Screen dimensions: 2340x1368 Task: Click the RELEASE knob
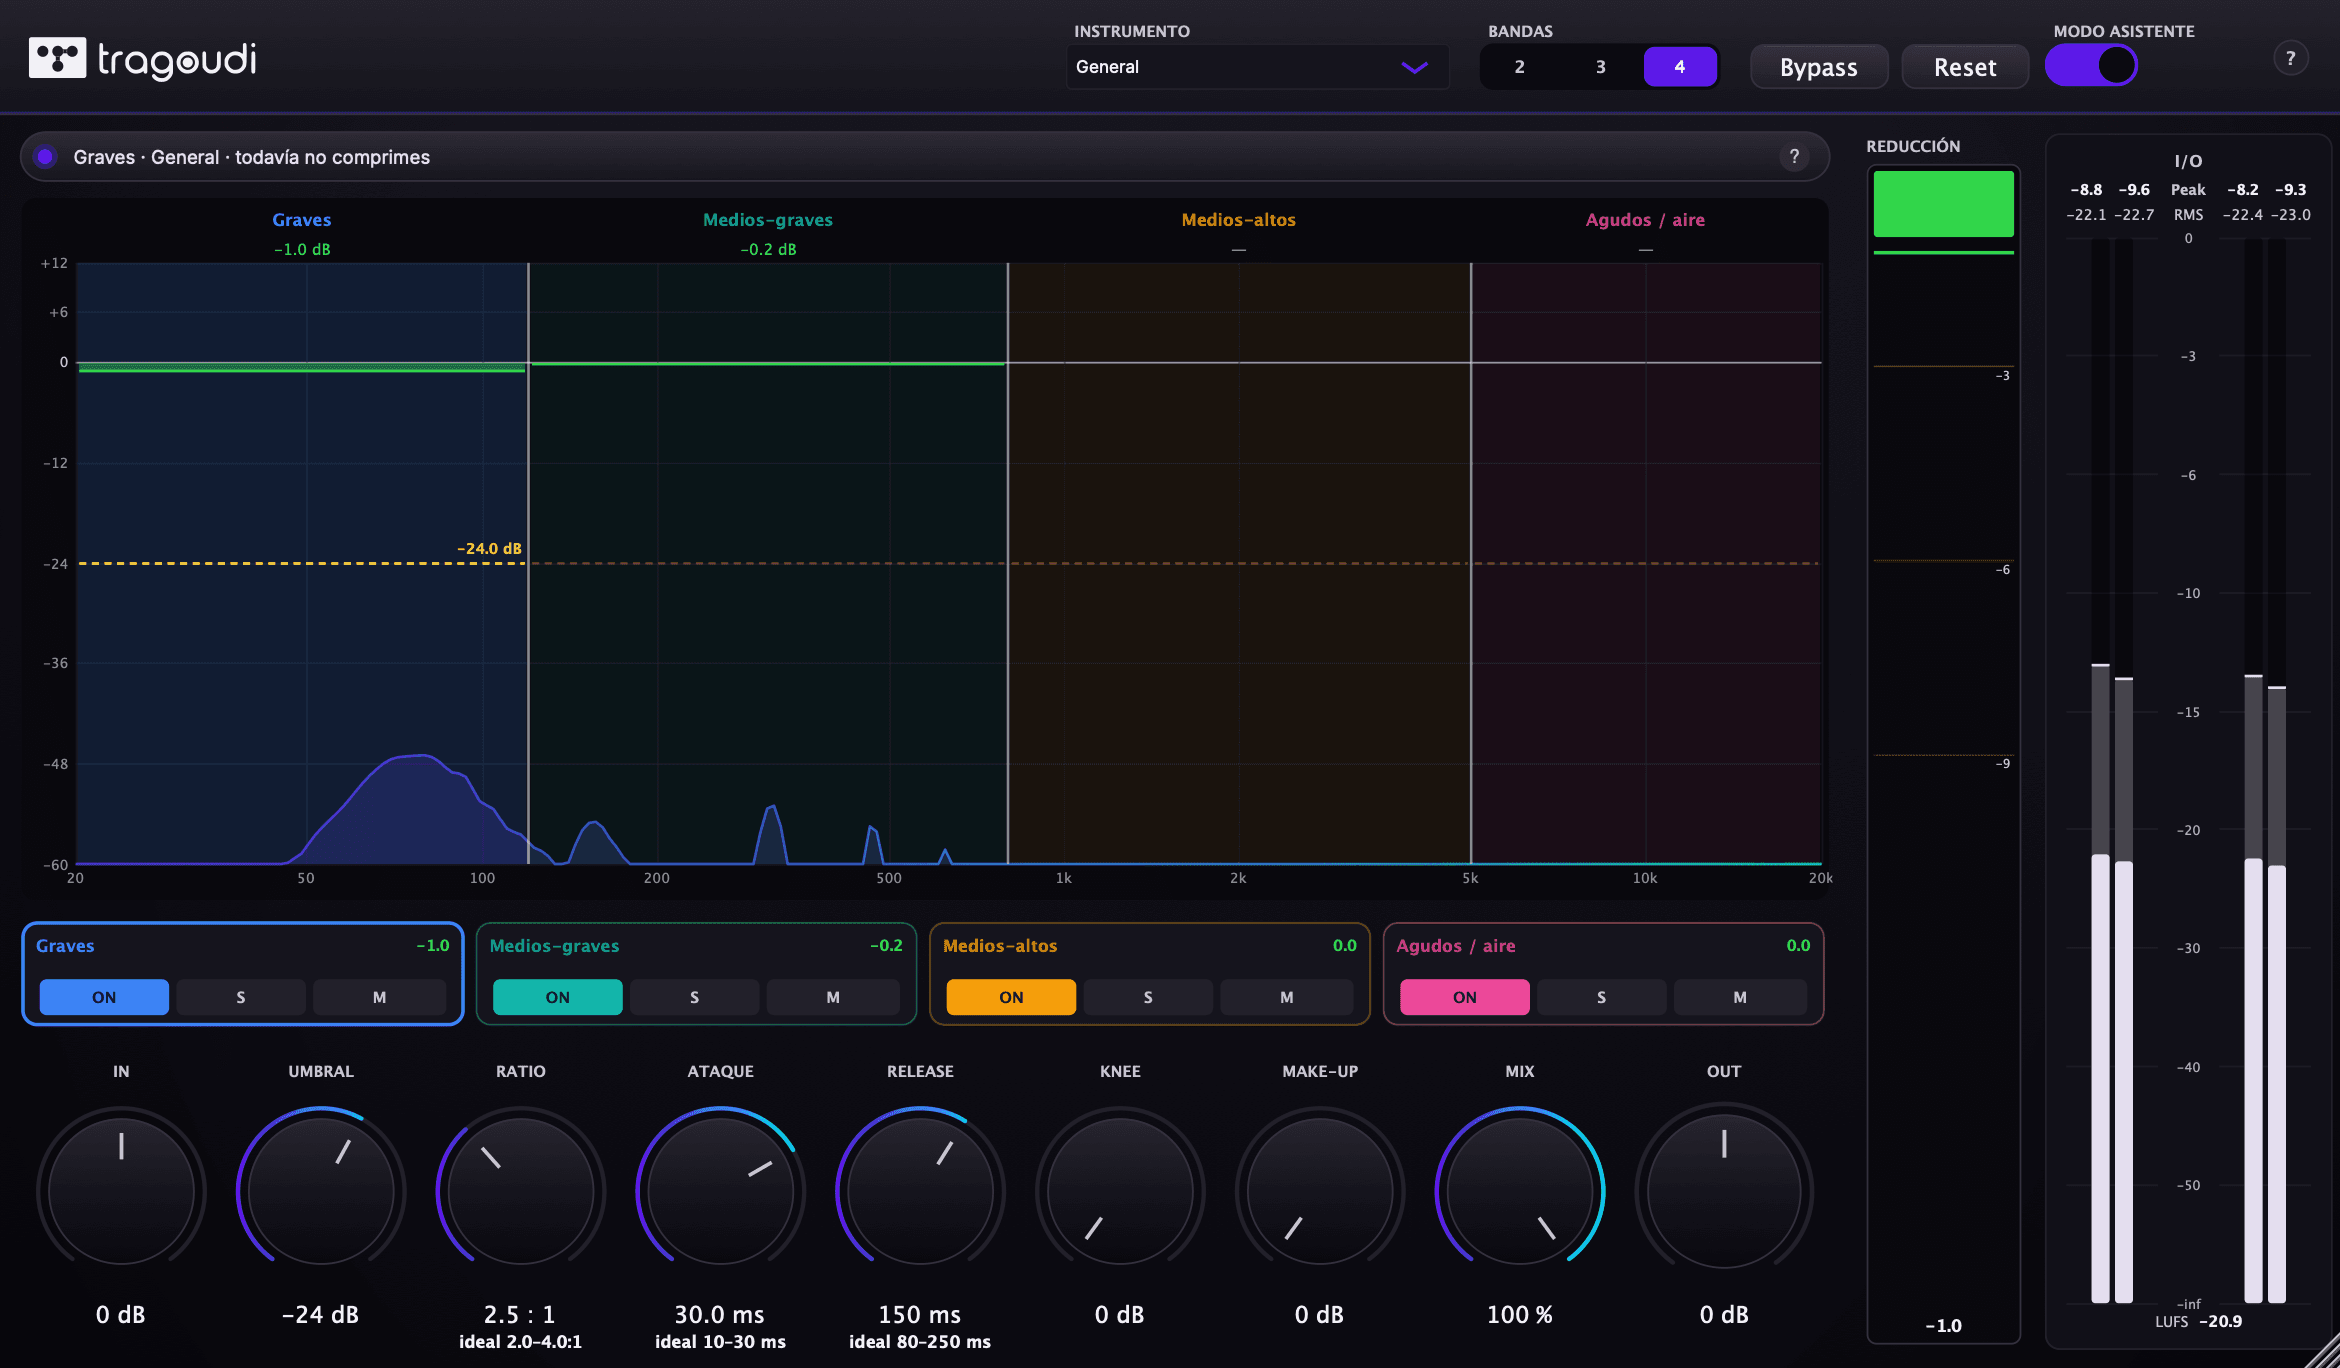[x=920, y=1189]
